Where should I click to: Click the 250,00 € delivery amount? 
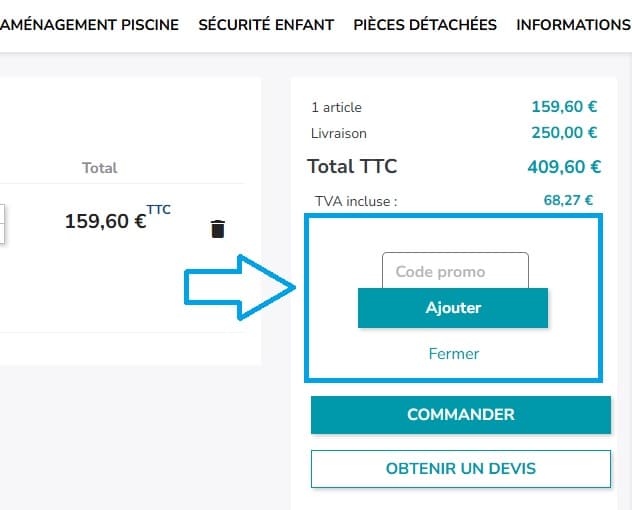[x=564, y=132]
